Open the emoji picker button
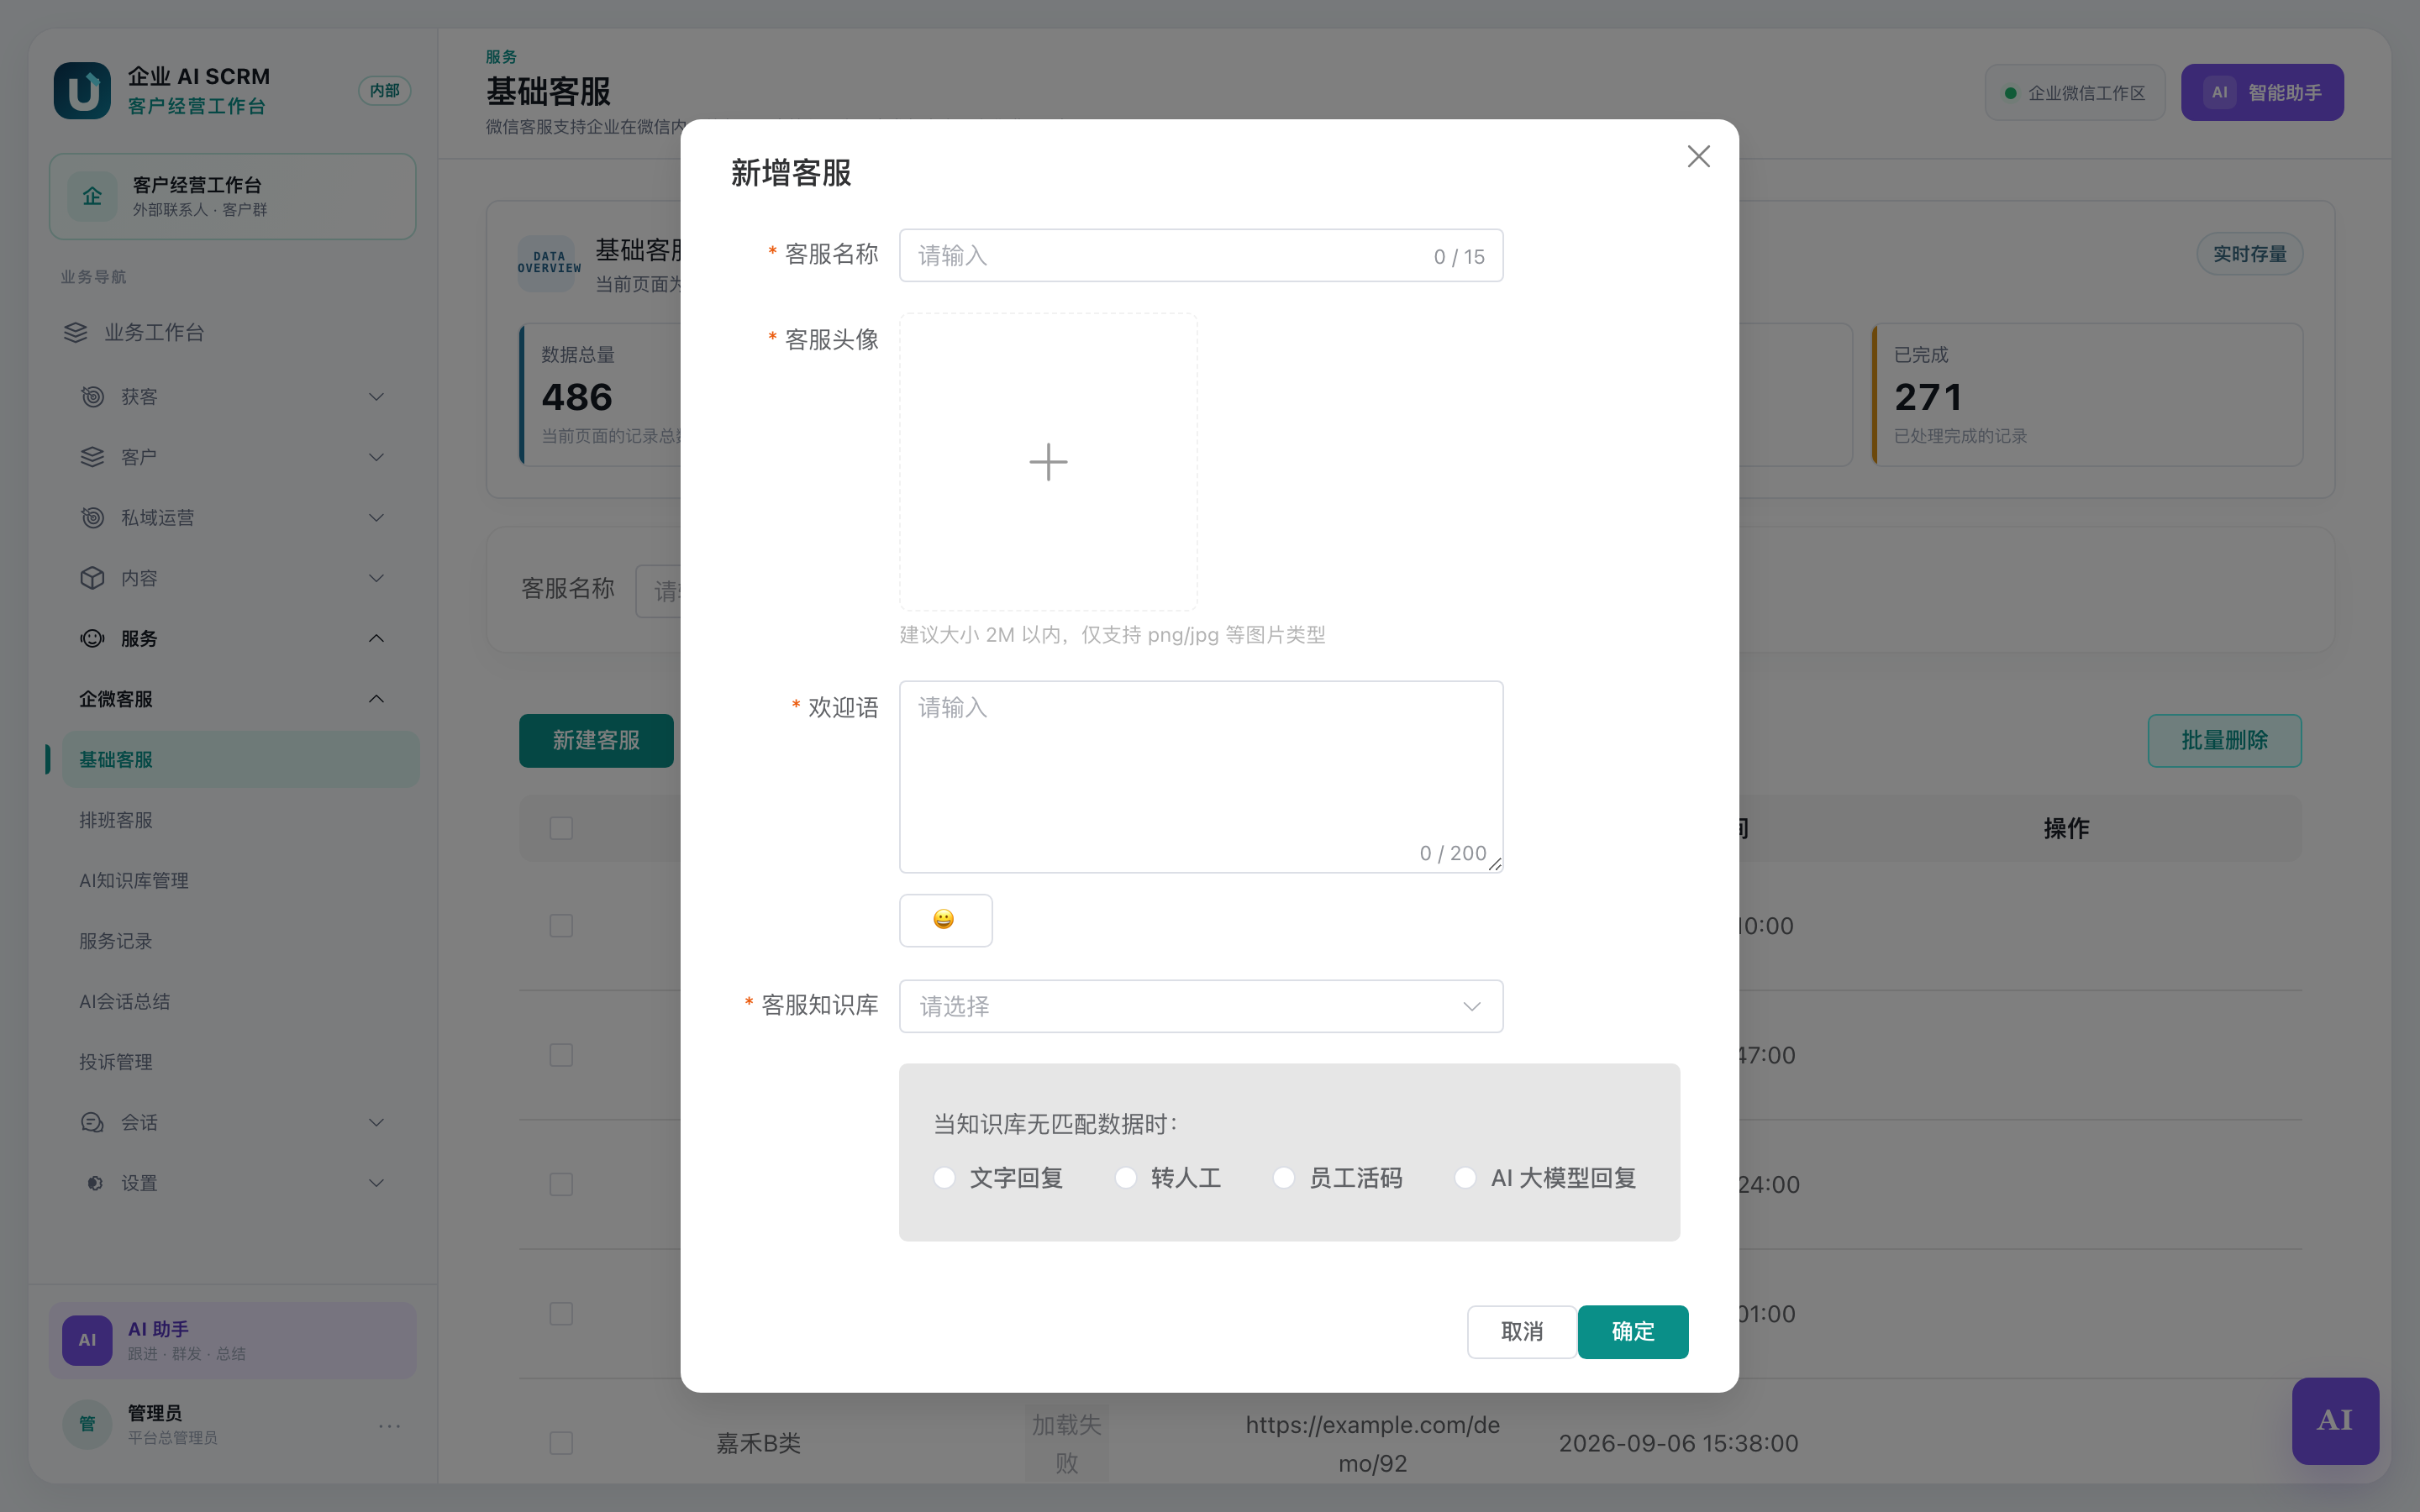 pos(945,920)
